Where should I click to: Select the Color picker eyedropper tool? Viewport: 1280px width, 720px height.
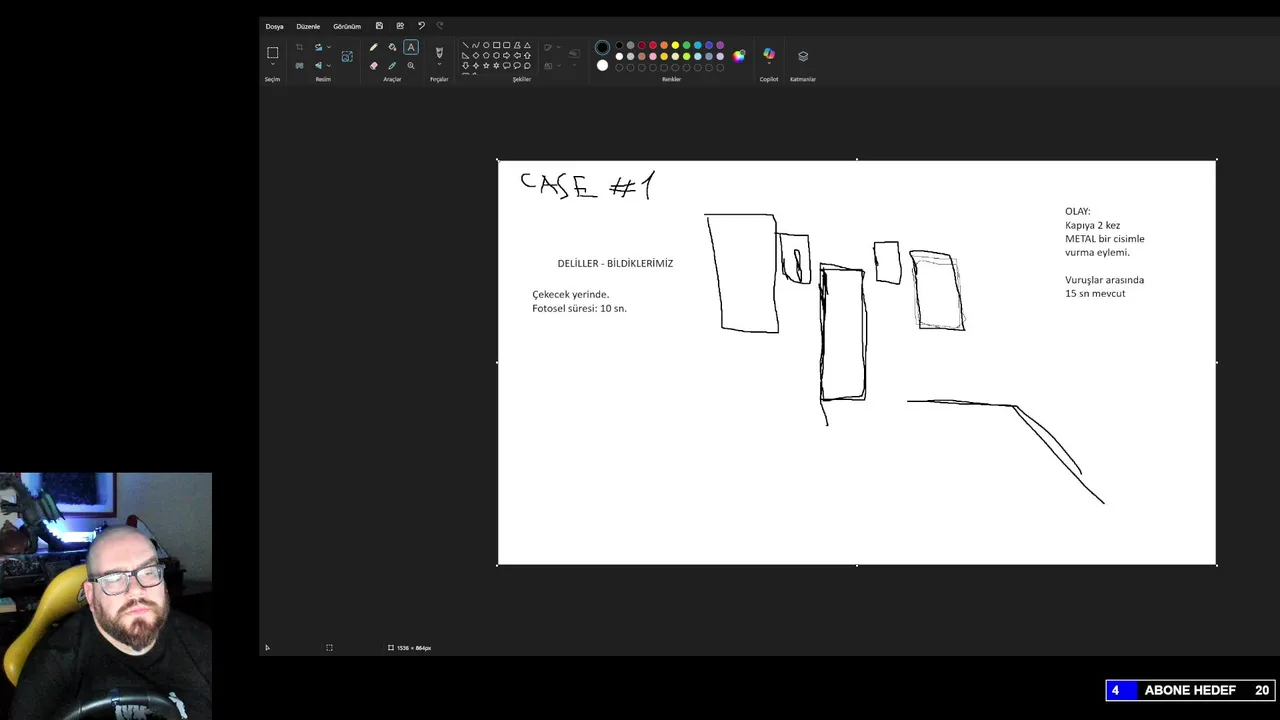[x=392, y=66]
